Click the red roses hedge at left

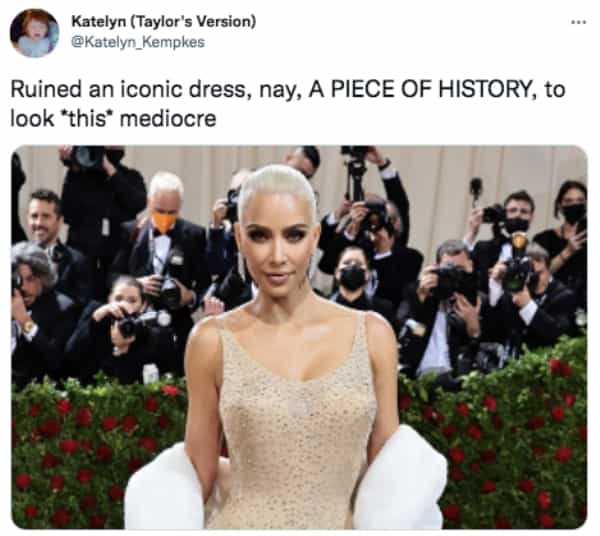click(77, 451)
